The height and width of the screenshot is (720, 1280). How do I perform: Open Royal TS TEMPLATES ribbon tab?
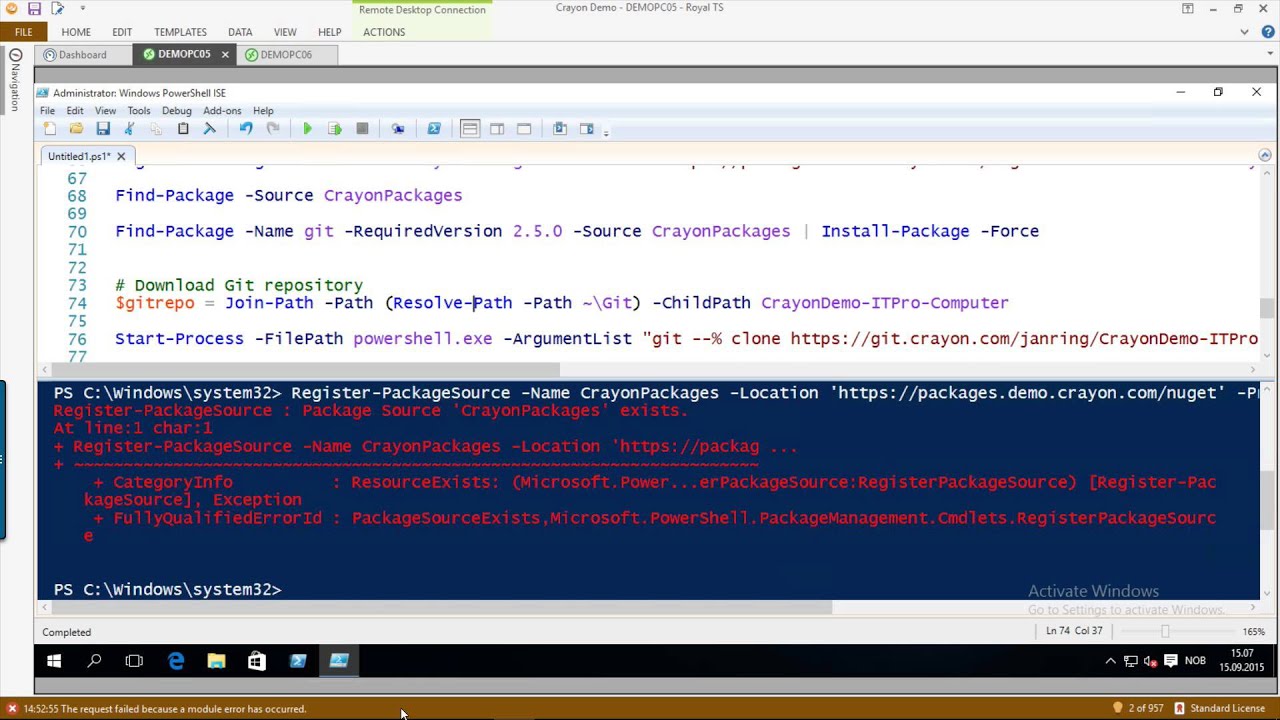pyautogui.click(x=180, y=32)
